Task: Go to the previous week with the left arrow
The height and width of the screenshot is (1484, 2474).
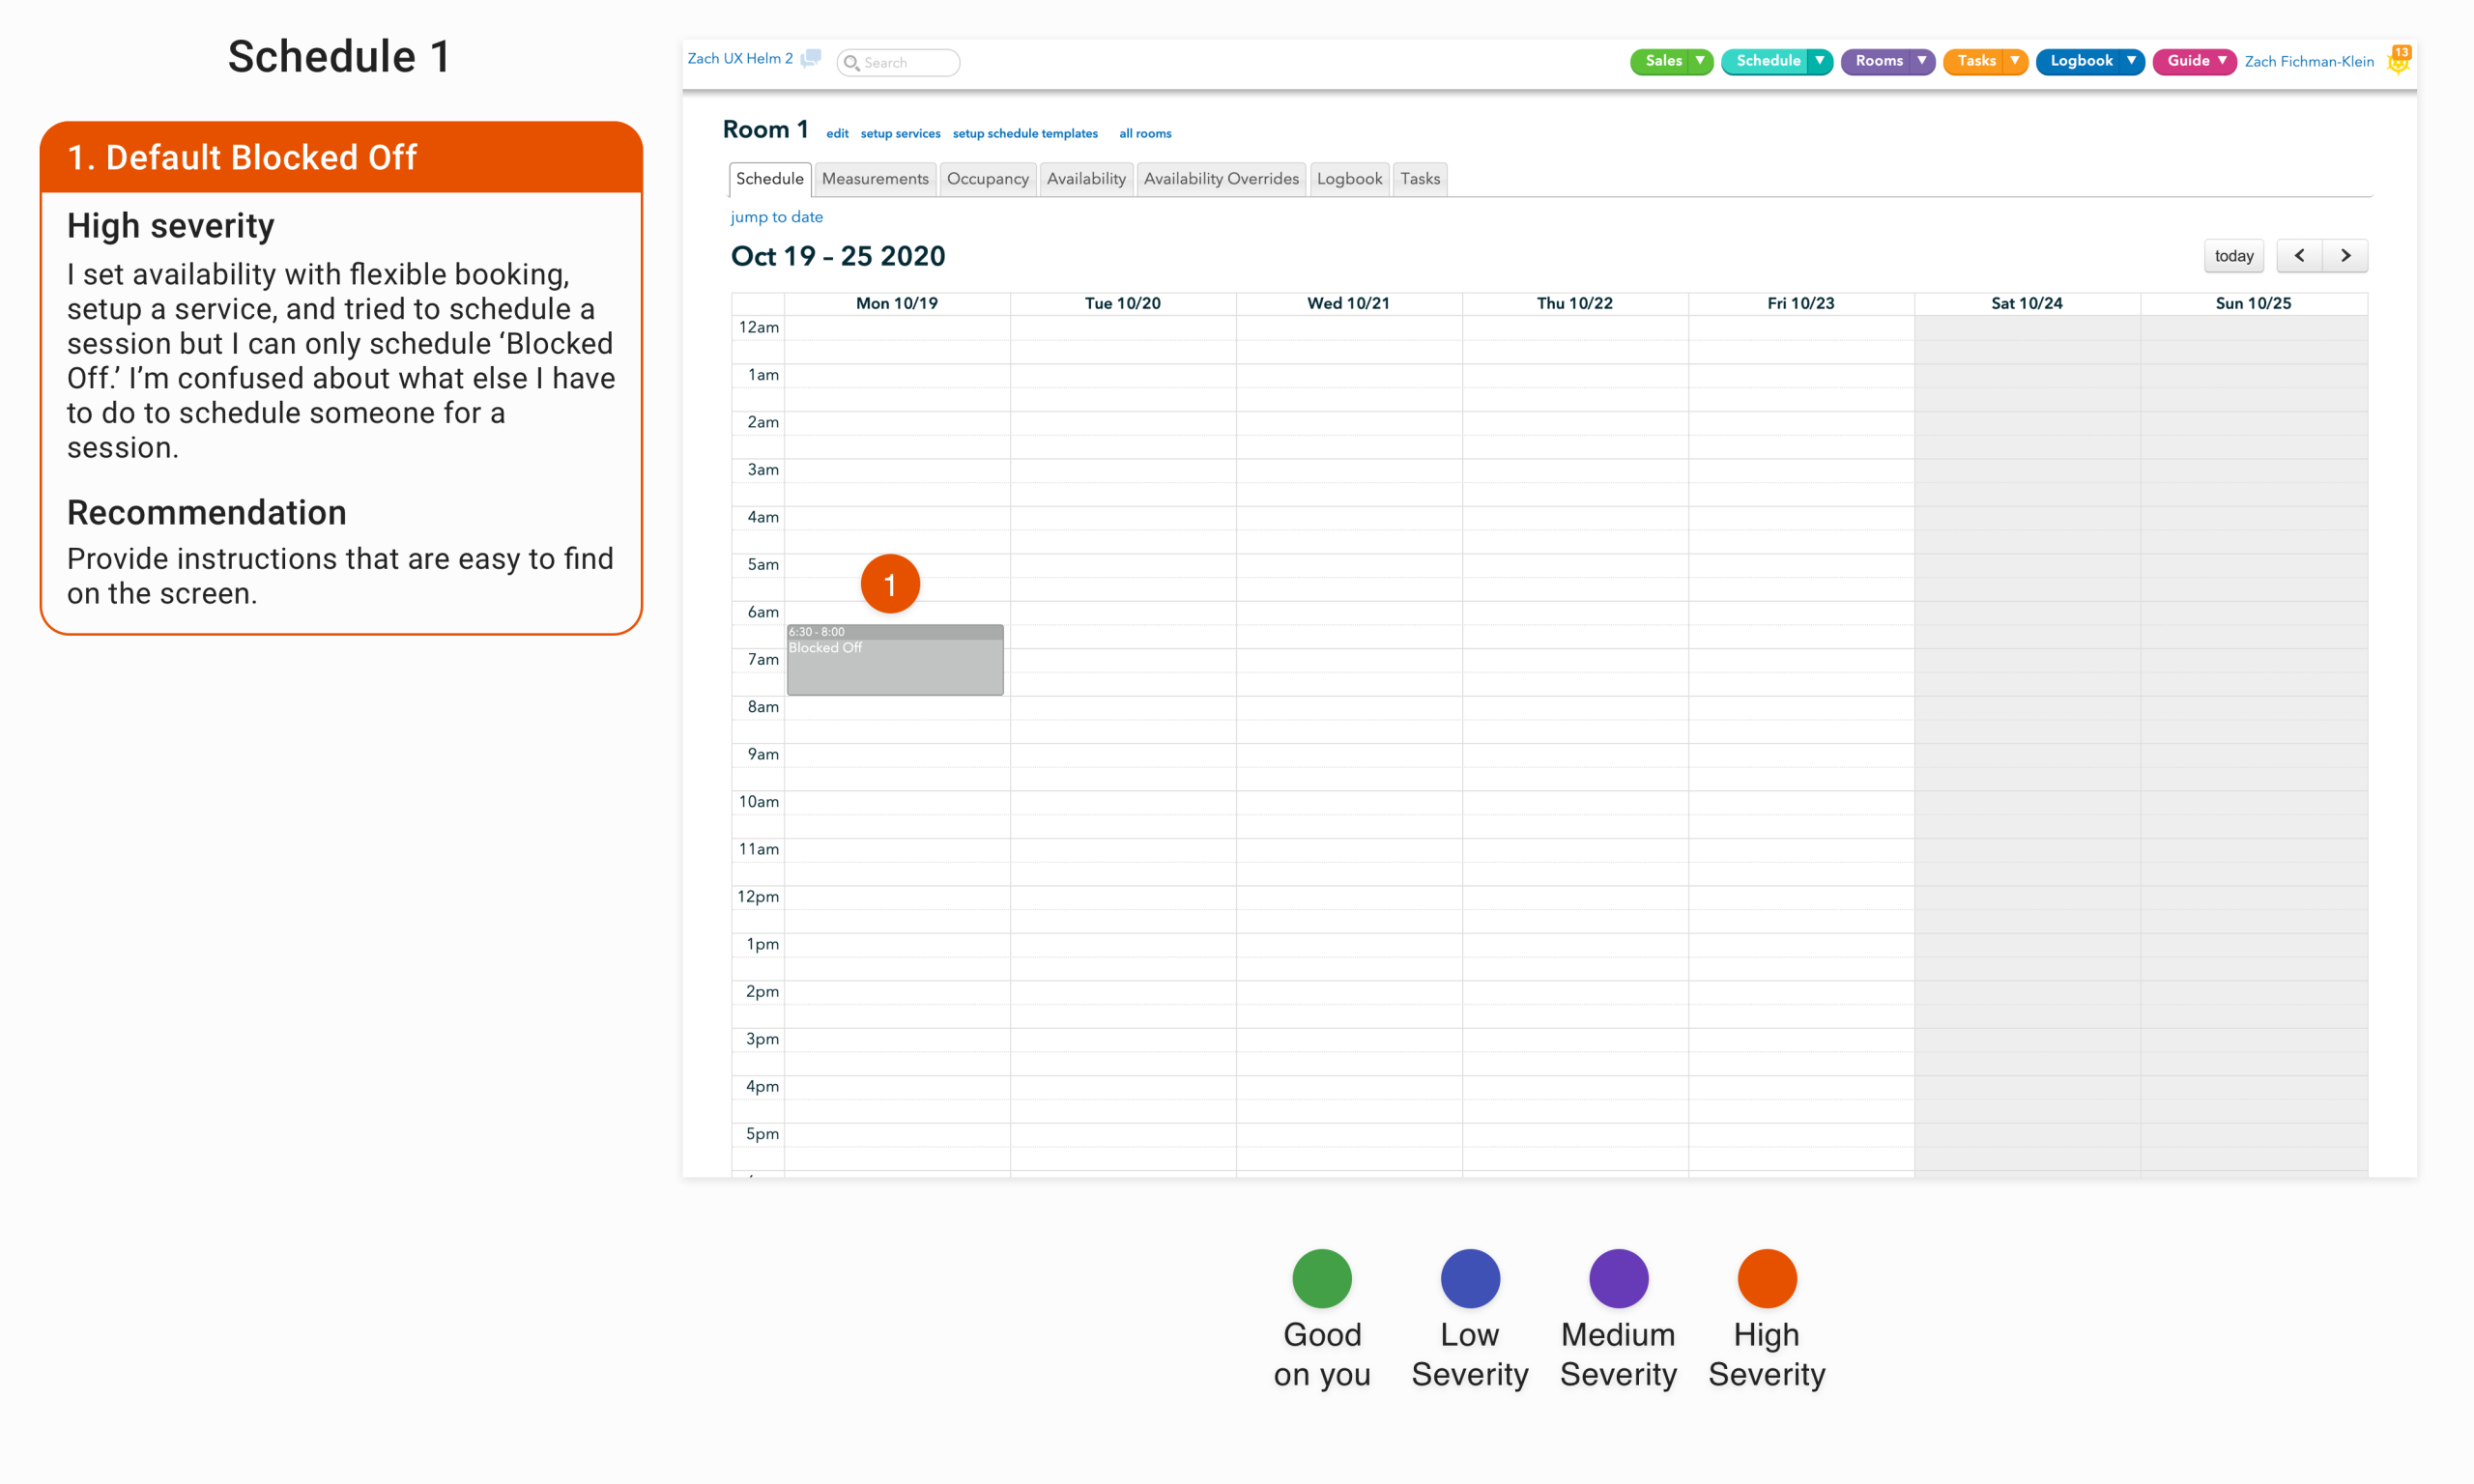Action: coord(2299,256)
